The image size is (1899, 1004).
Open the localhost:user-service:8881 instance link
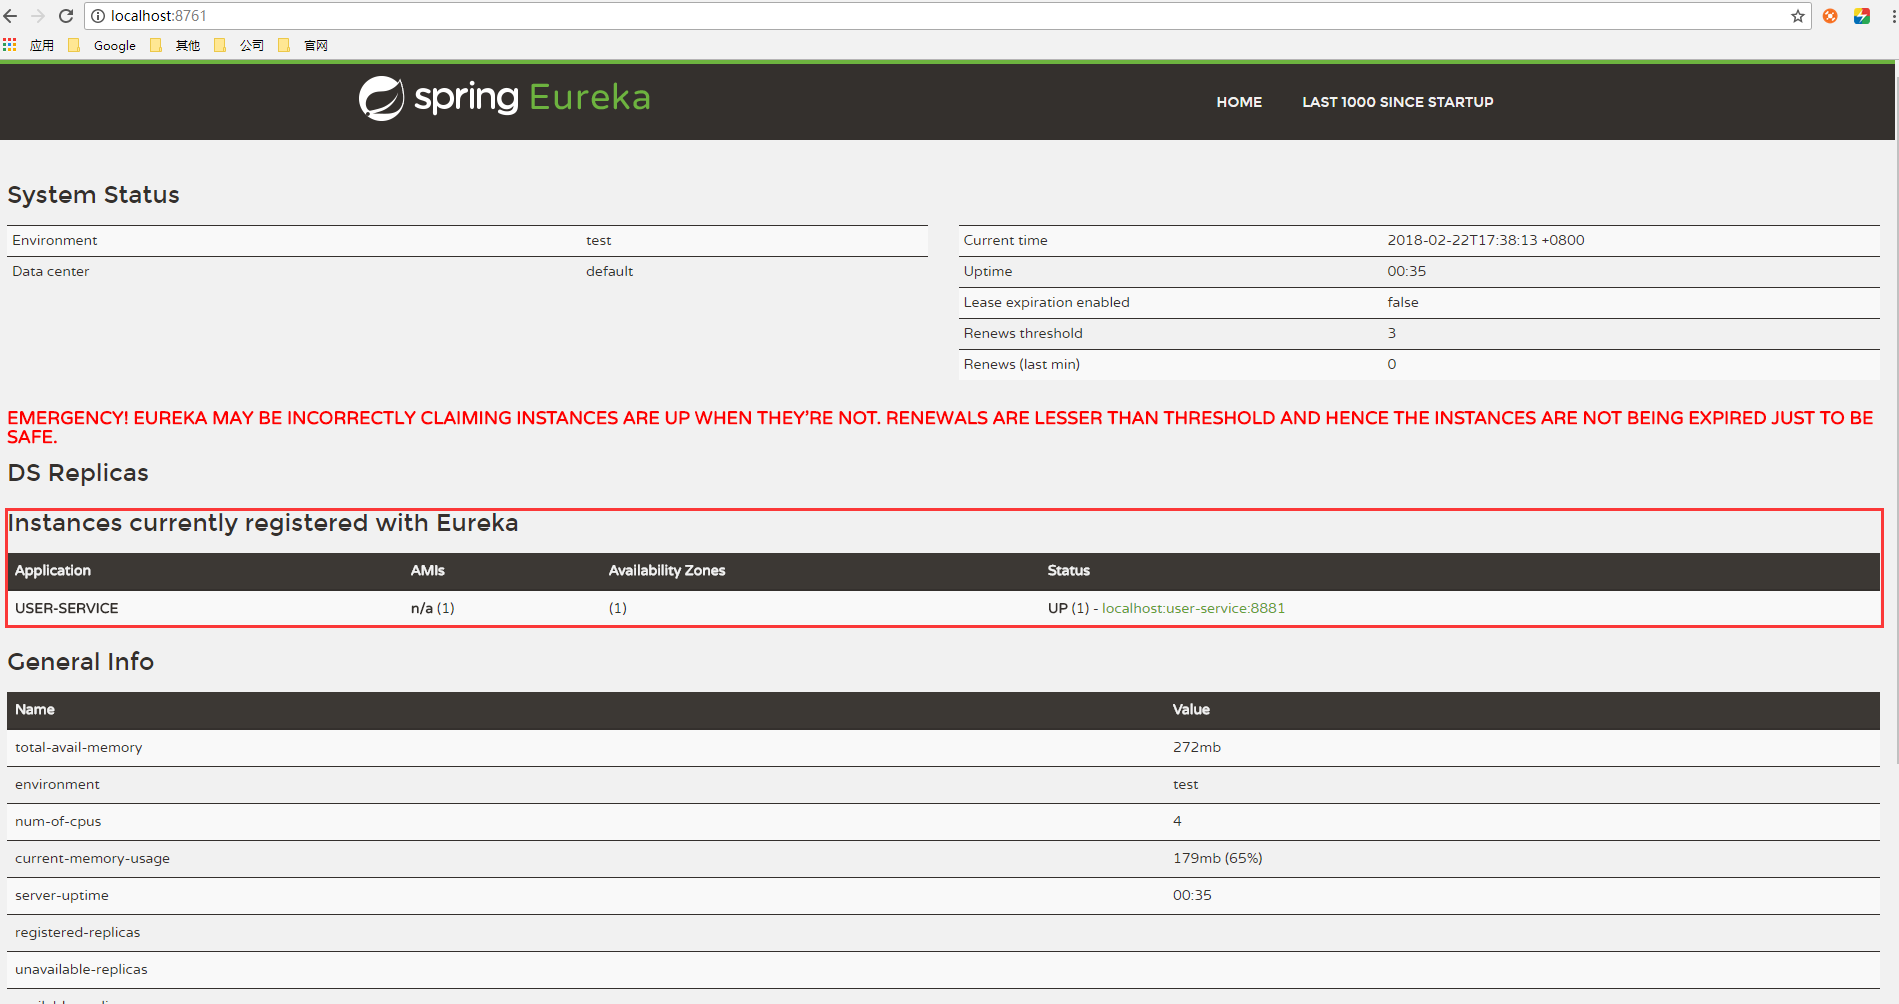[x=1193, y=608]
